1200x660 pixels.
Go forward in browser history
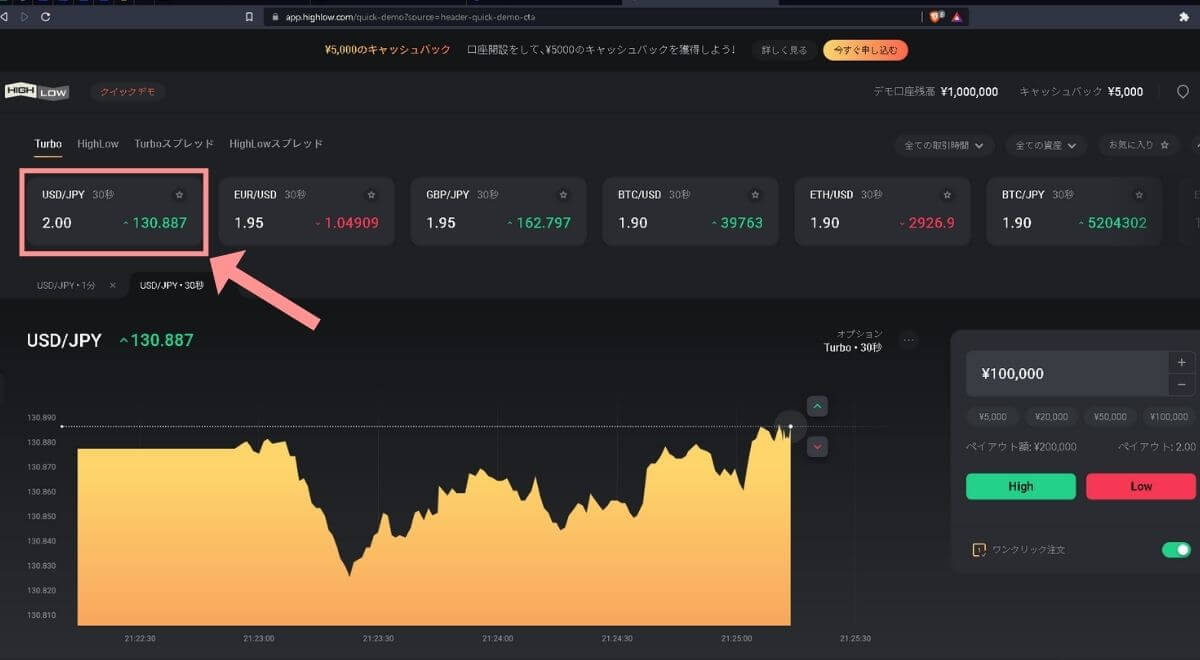25,17
